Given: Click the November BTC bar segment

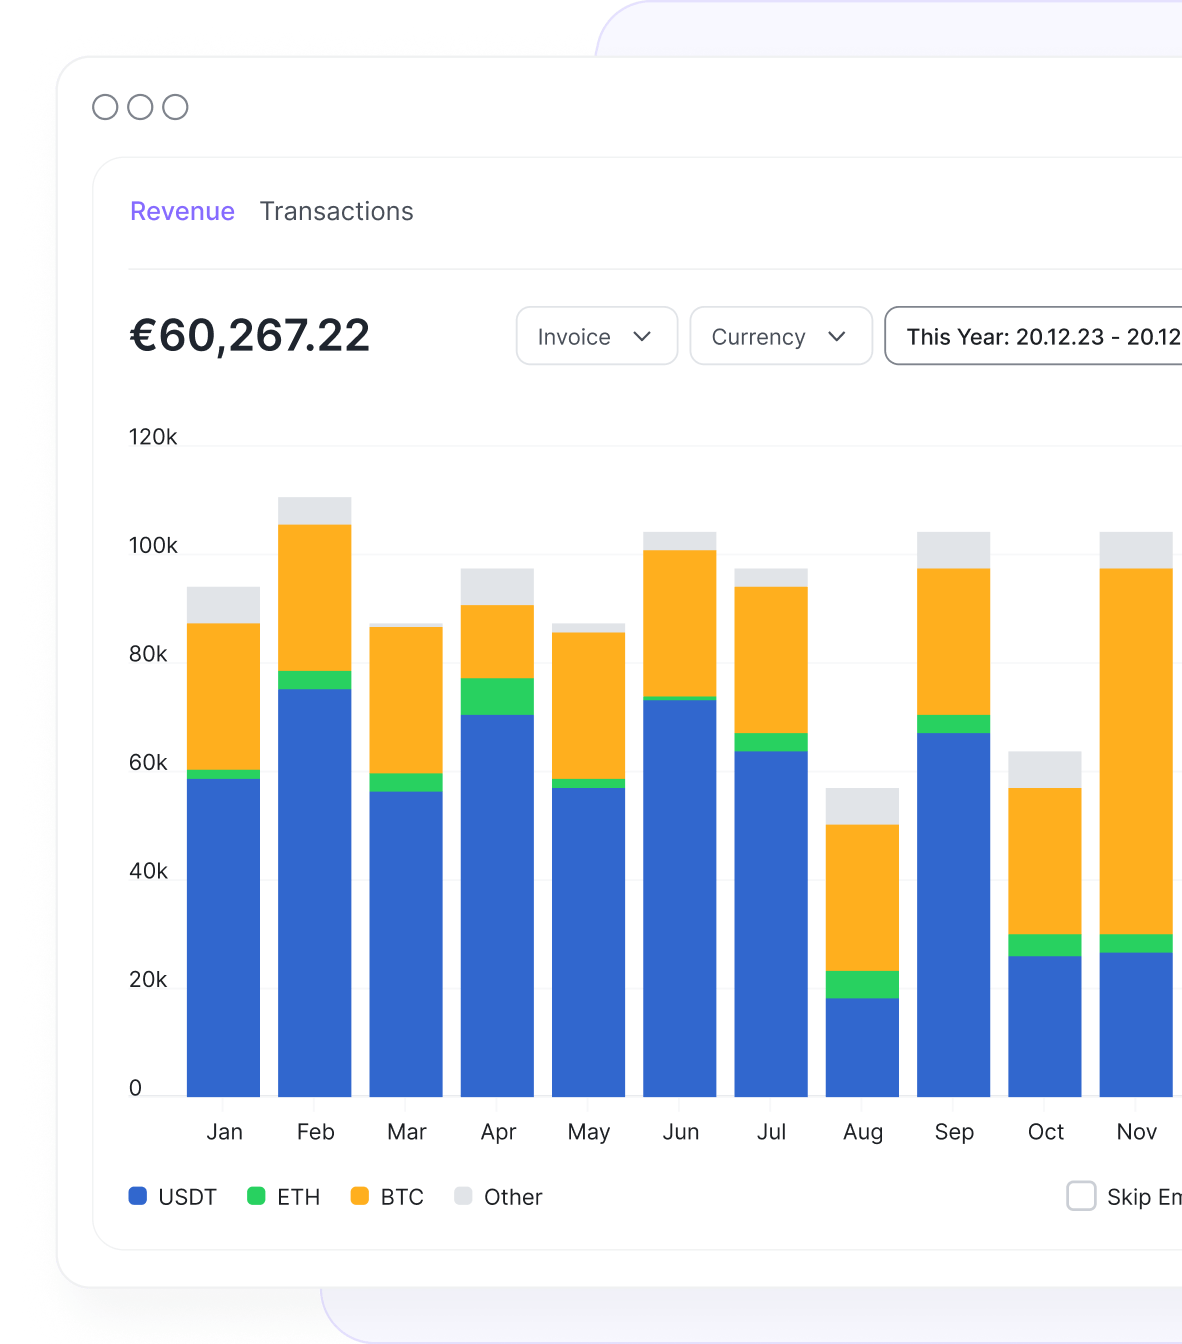Looking at the screenshot, I should point(1135,750).
